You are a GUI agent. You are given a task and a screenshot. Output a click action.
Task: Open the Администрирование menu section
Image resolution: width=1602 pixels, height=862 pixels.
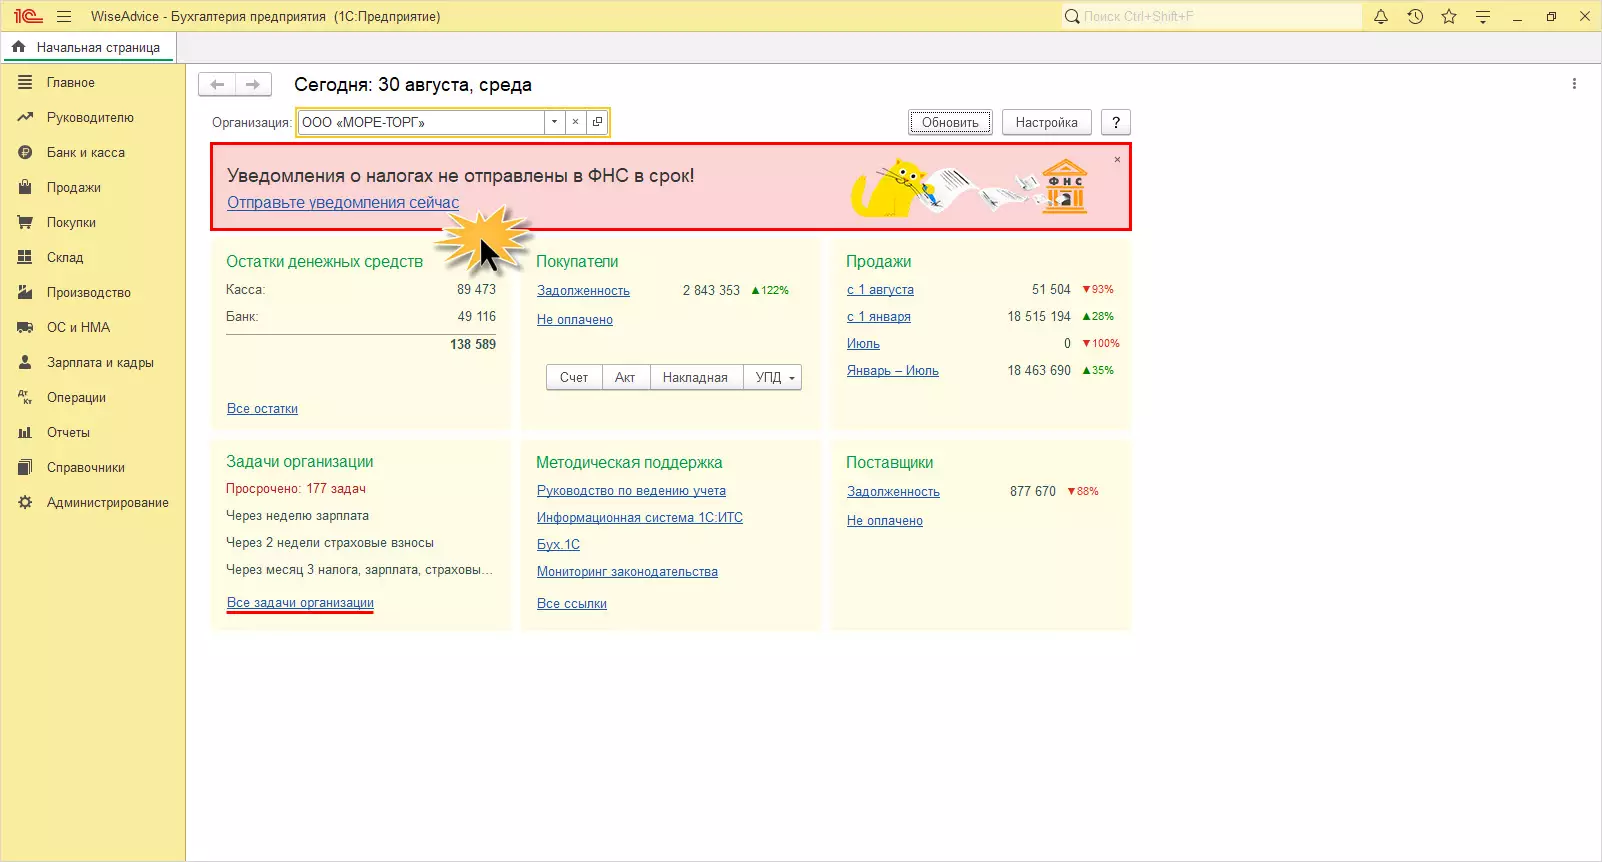108,503
